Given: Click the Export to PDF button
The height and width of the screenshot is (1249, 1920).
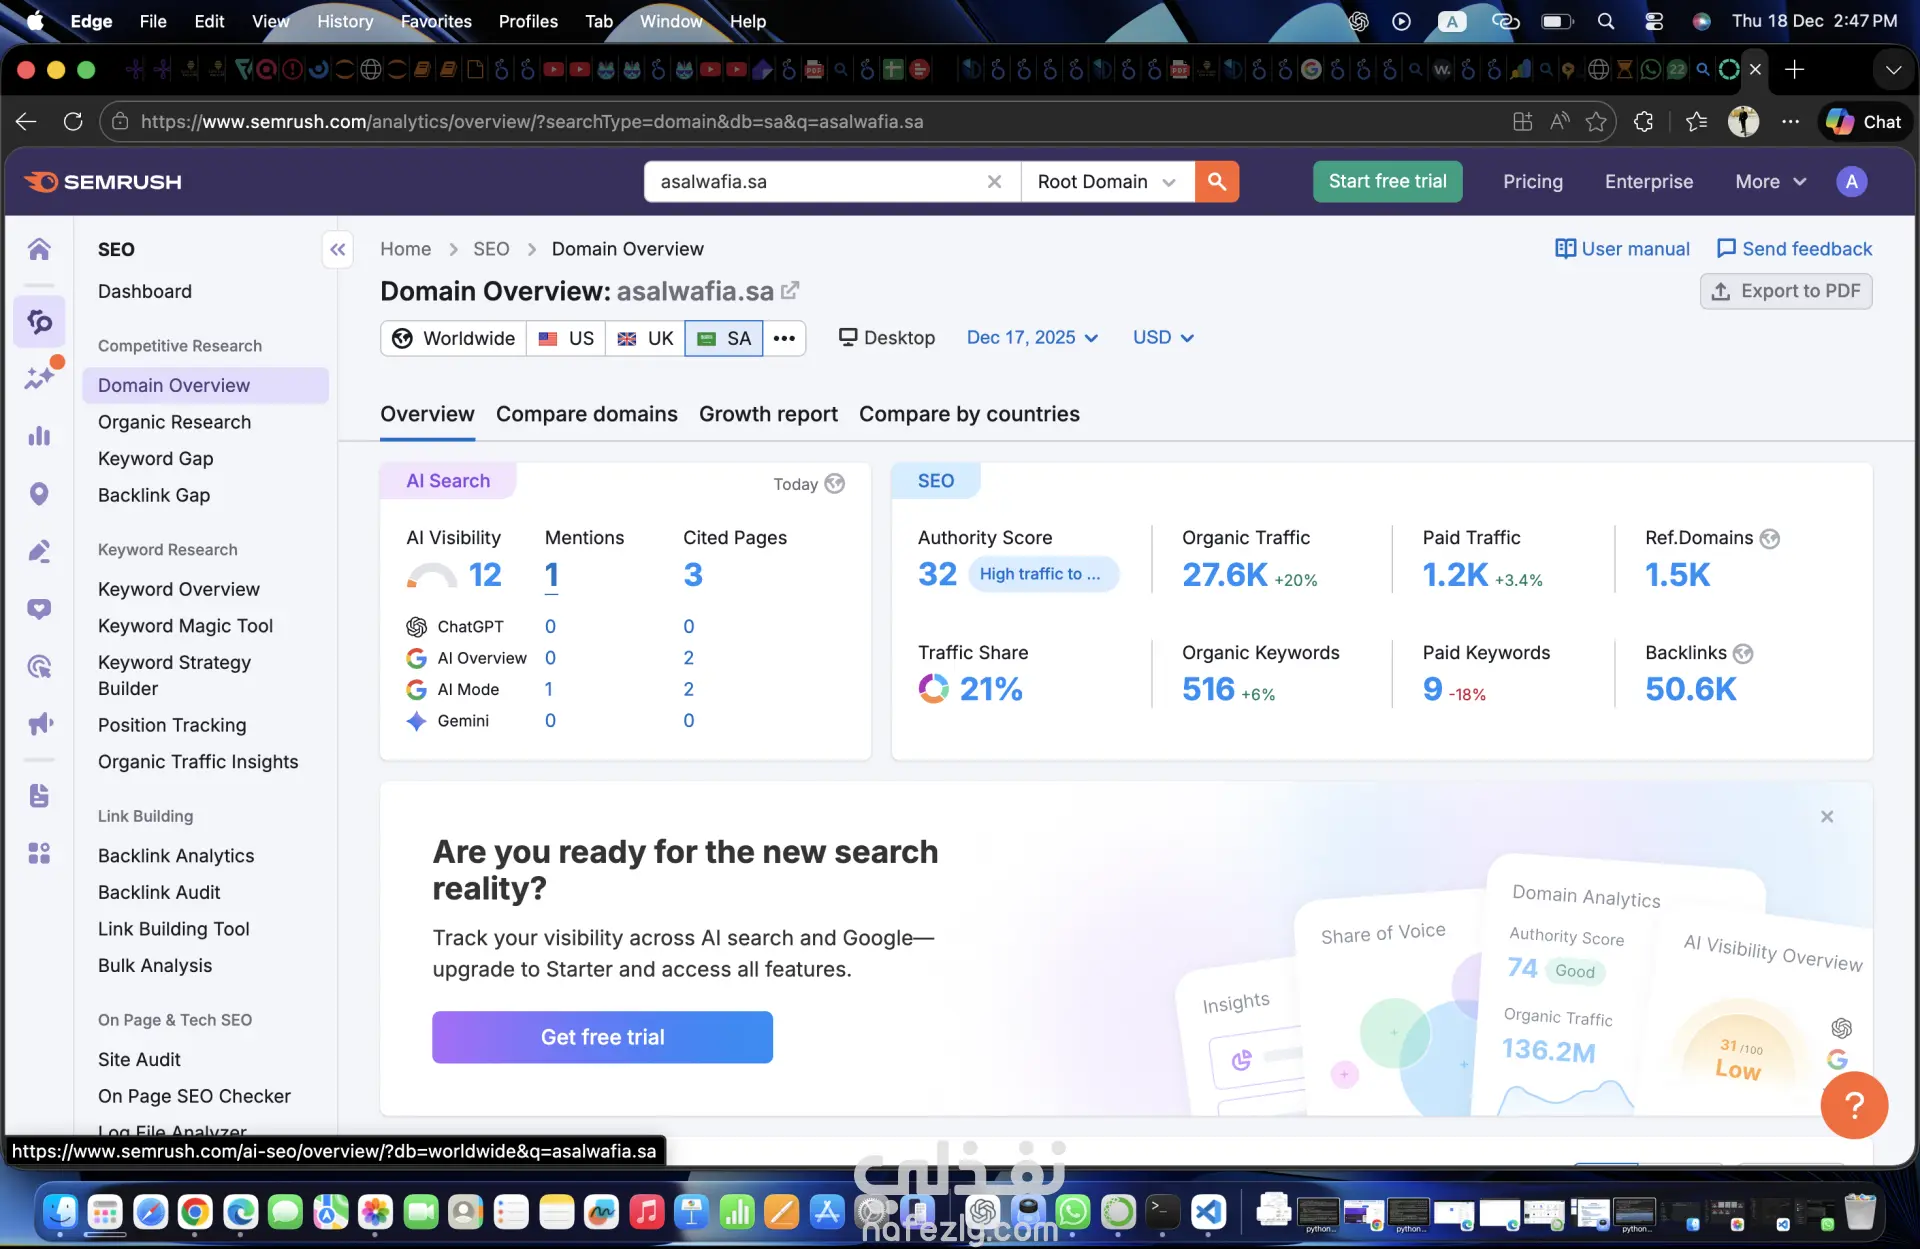Looking at the screenshot, I should [1786, 291].
